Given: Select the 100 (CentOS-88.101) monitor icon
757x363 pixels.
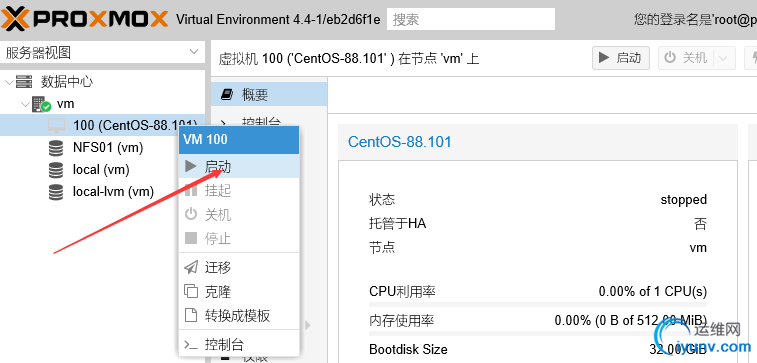Looking at the screenshot, I should point(56,126).
